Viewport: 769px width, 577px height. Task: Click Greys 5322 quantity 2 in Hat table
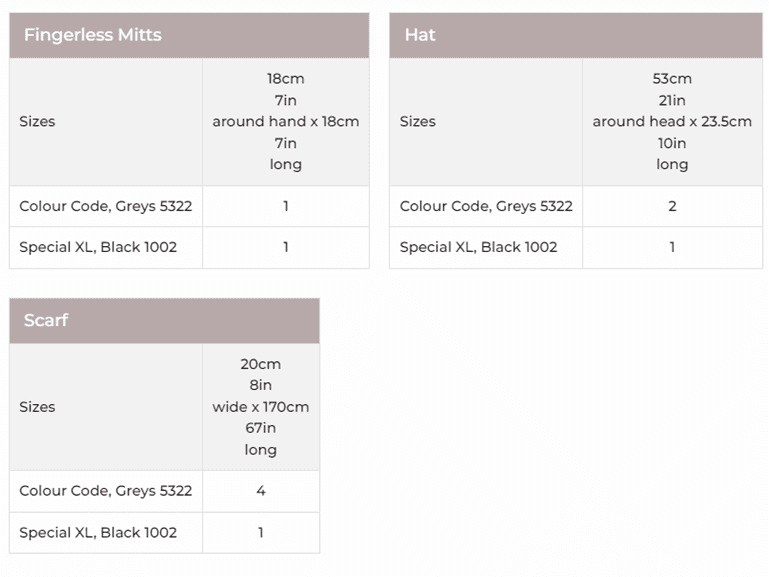pos(672,206)
